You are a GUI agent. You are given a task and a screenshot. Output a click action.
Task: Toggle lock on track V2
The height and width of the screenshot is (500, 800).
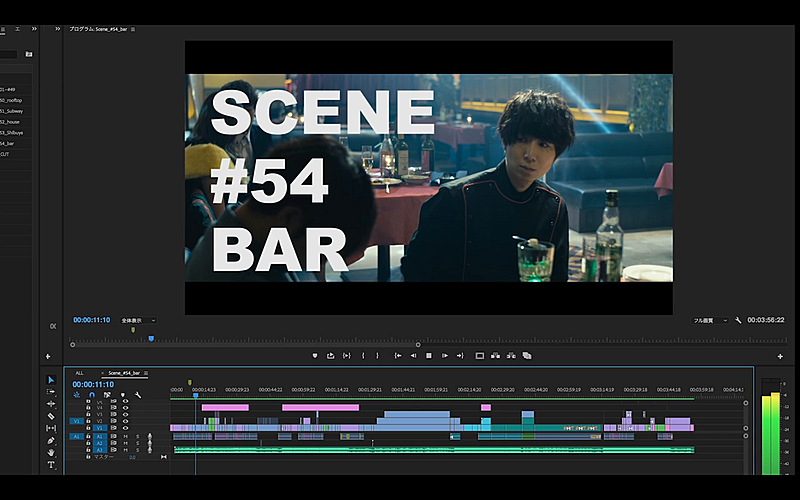pos(88,421)
